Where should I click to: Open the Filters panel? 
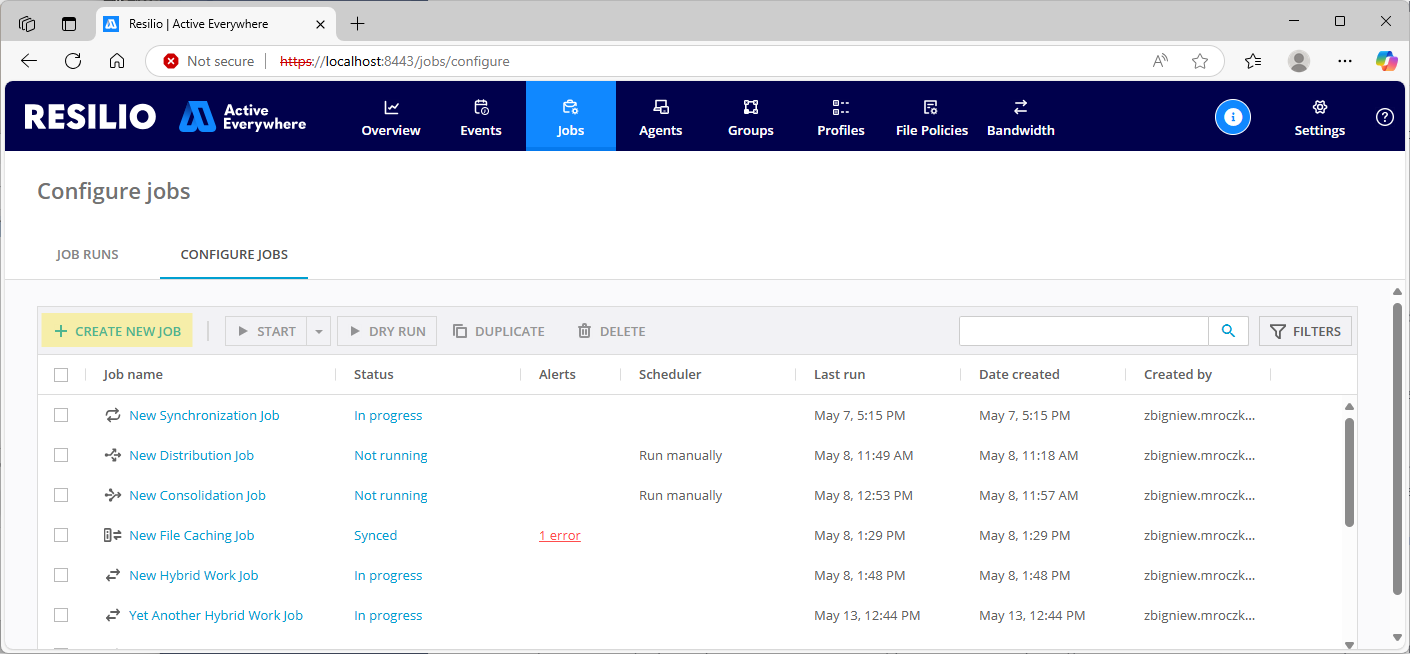tap(1305, 331)
